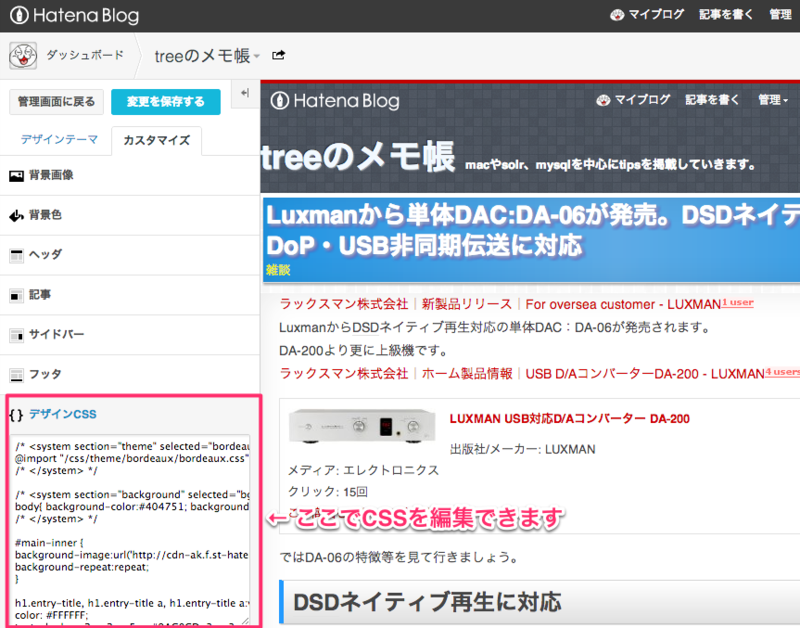Click マイブログ in the preview header
This screenshot has height=628, width=800.
[x=633, y=100]
